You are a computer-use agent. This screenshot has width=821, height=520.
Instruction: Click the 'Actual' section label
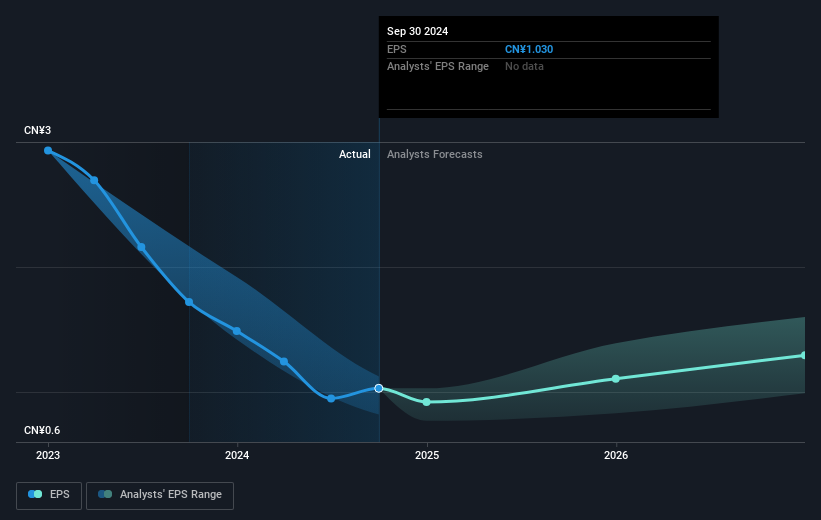(x=354, y=154)
